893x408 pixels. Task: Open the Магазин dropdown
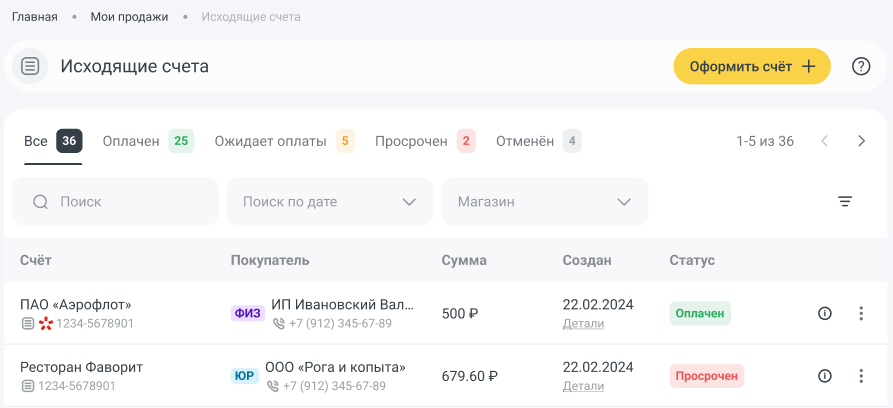point(545,202)
